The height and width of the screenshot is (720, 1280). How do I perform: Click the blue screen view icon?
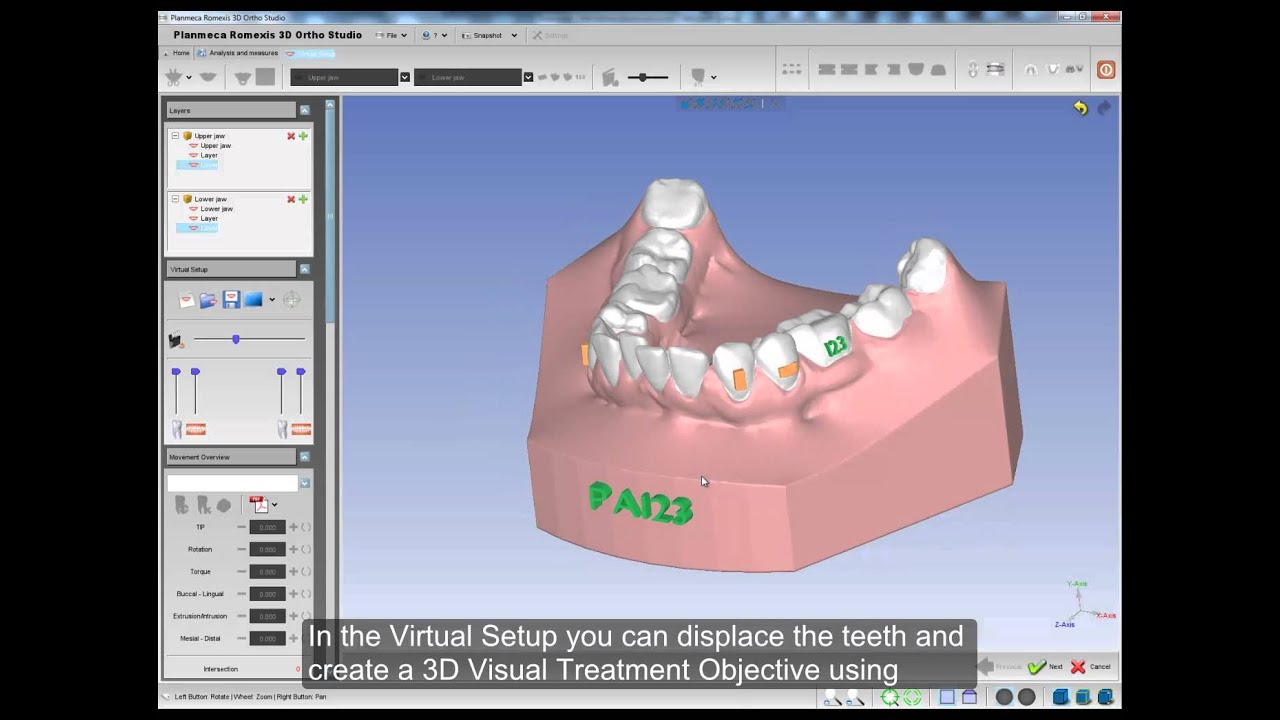pos(253,299)
